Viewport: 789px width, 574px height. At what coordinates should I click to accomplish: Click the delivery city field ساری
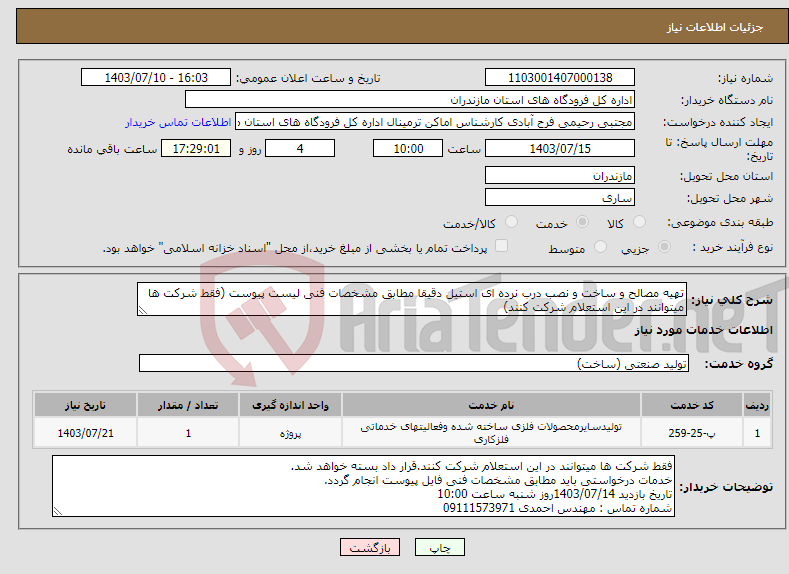[x=560, y=198]
